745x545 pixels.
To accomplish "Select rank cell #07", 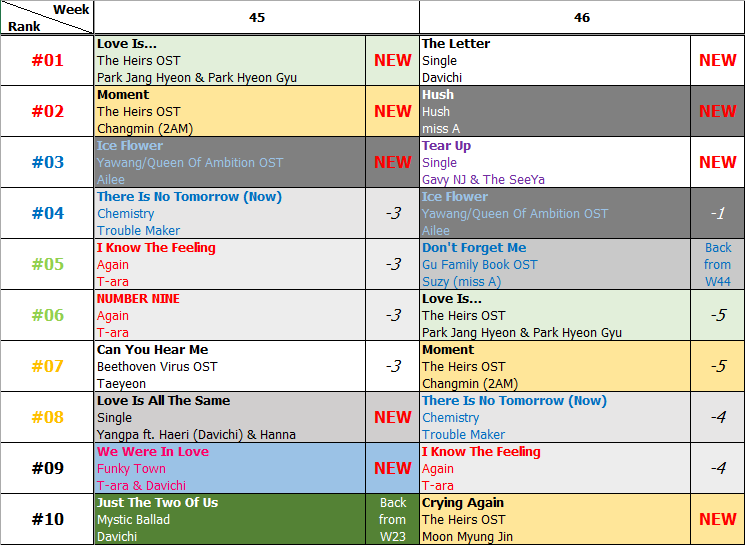I will pyautogui.click(x=47, y=366).
